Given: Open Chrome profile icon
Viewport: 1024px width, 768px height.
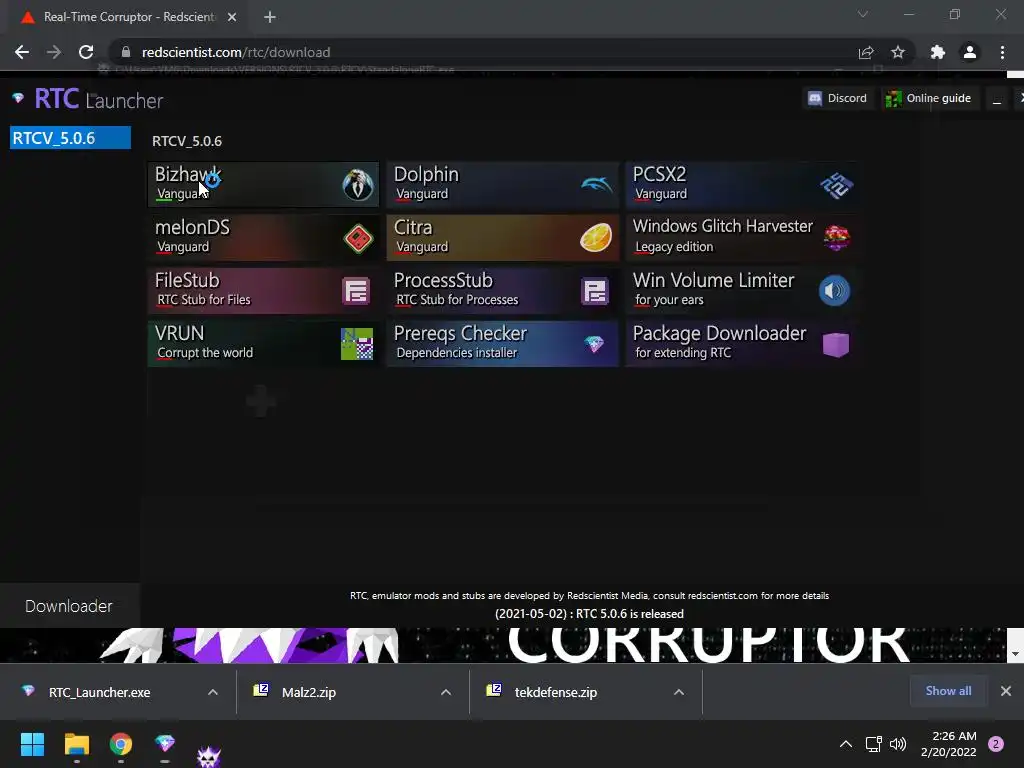Looking at the screenshot, I should [x=970, y=52].
